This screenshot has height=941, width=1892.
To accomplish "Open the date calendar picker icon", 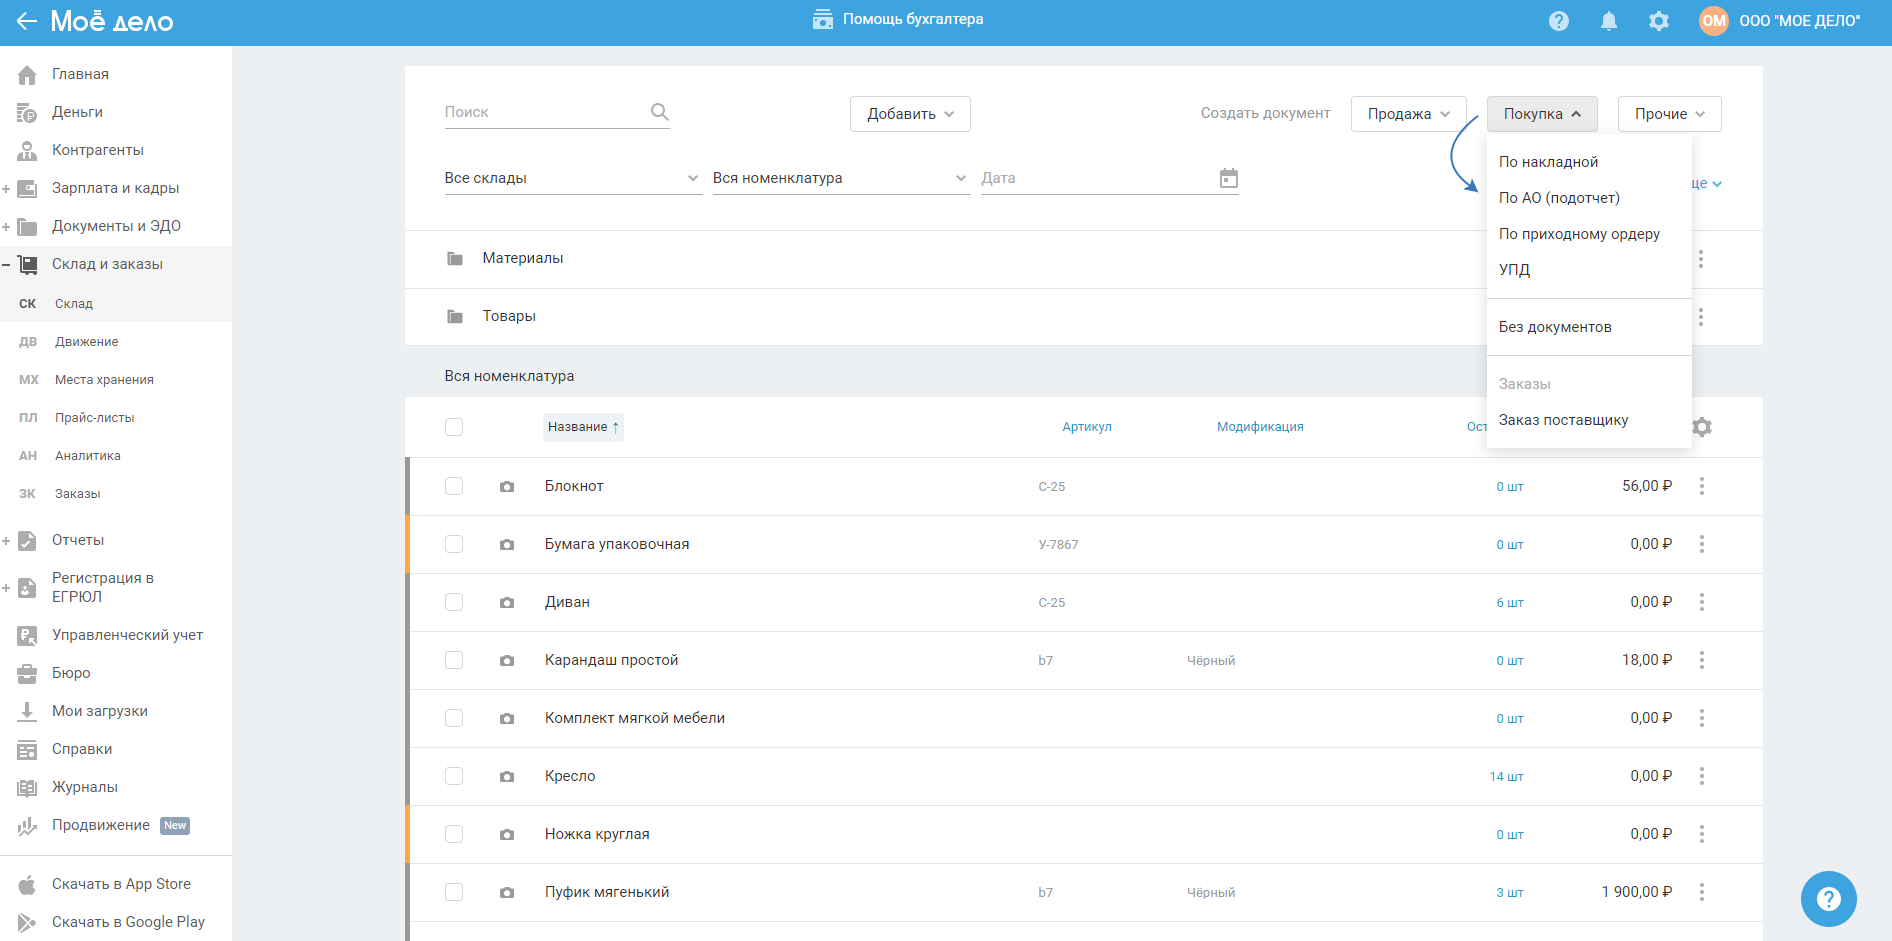I will (x=1228, y=178).
